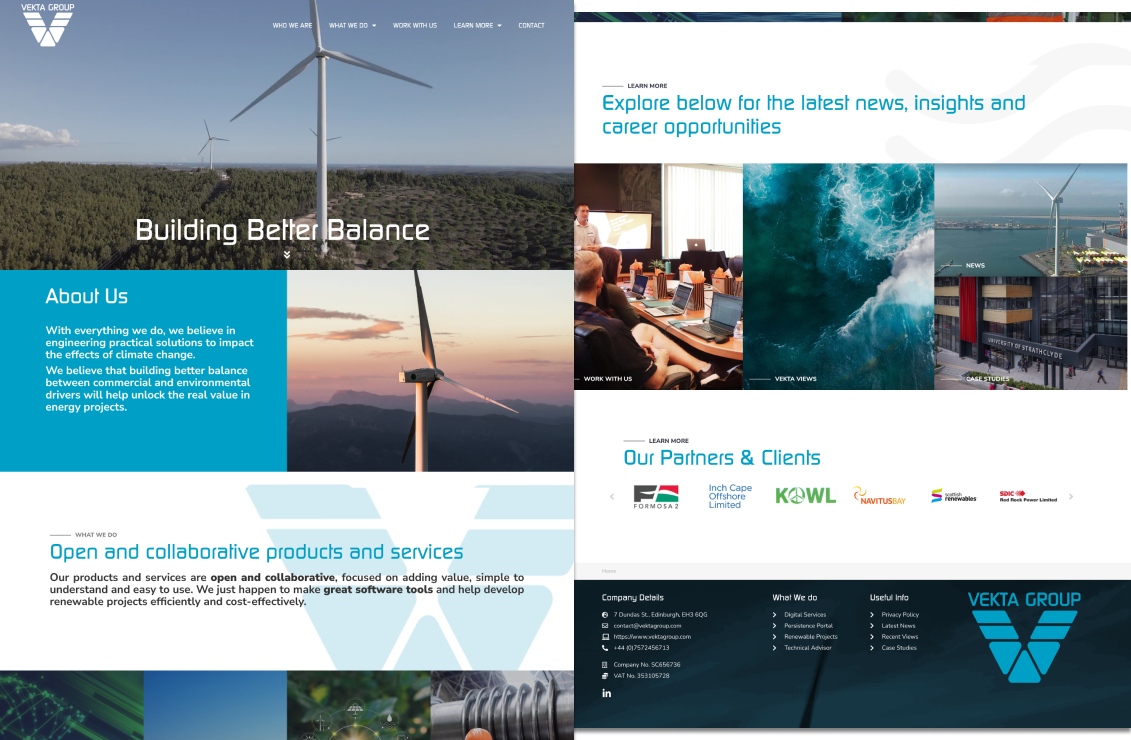Open the NEWS tile image

[1031, 219]
